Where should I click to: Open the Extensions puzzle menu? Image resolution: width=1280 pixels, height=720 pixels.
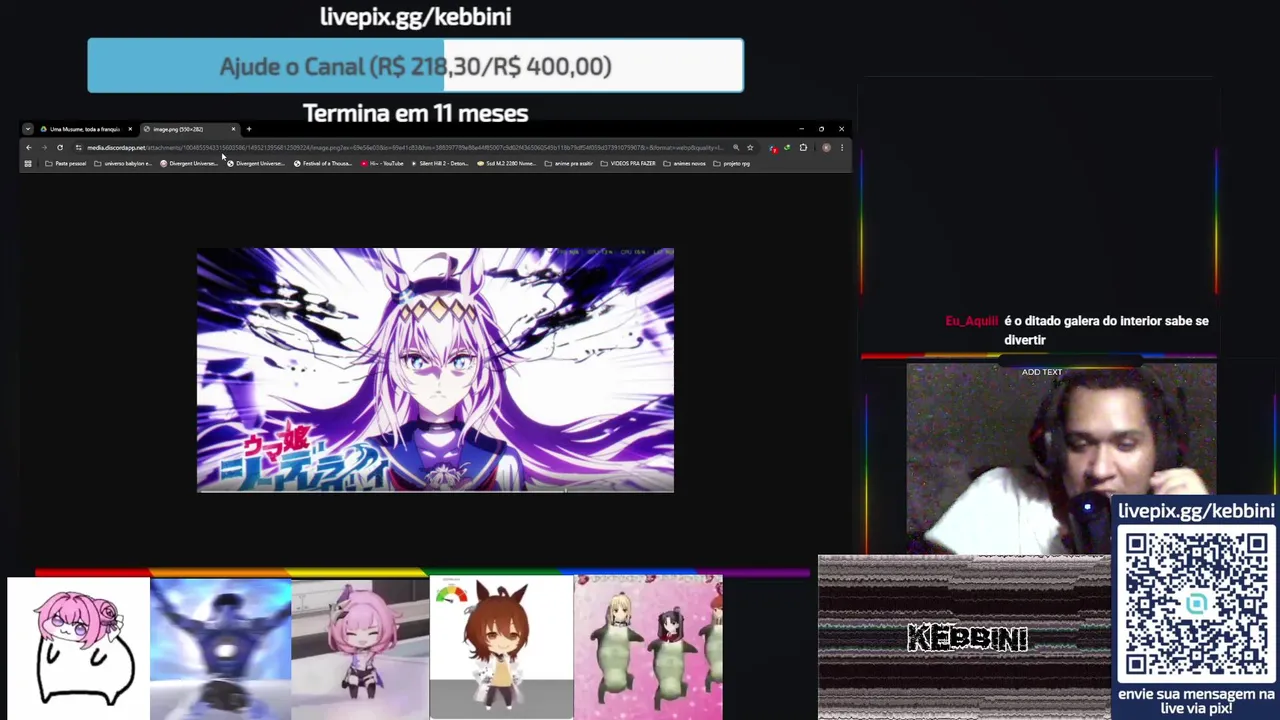click(803, 148)
